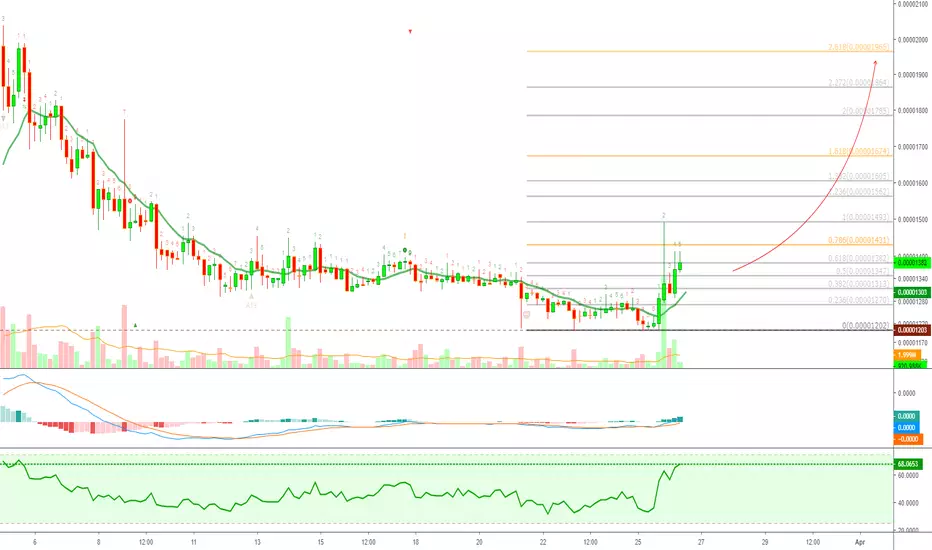
Task: Click the 0(0.00001202) Fibonacci base label
Action: [x=865, y=326]
